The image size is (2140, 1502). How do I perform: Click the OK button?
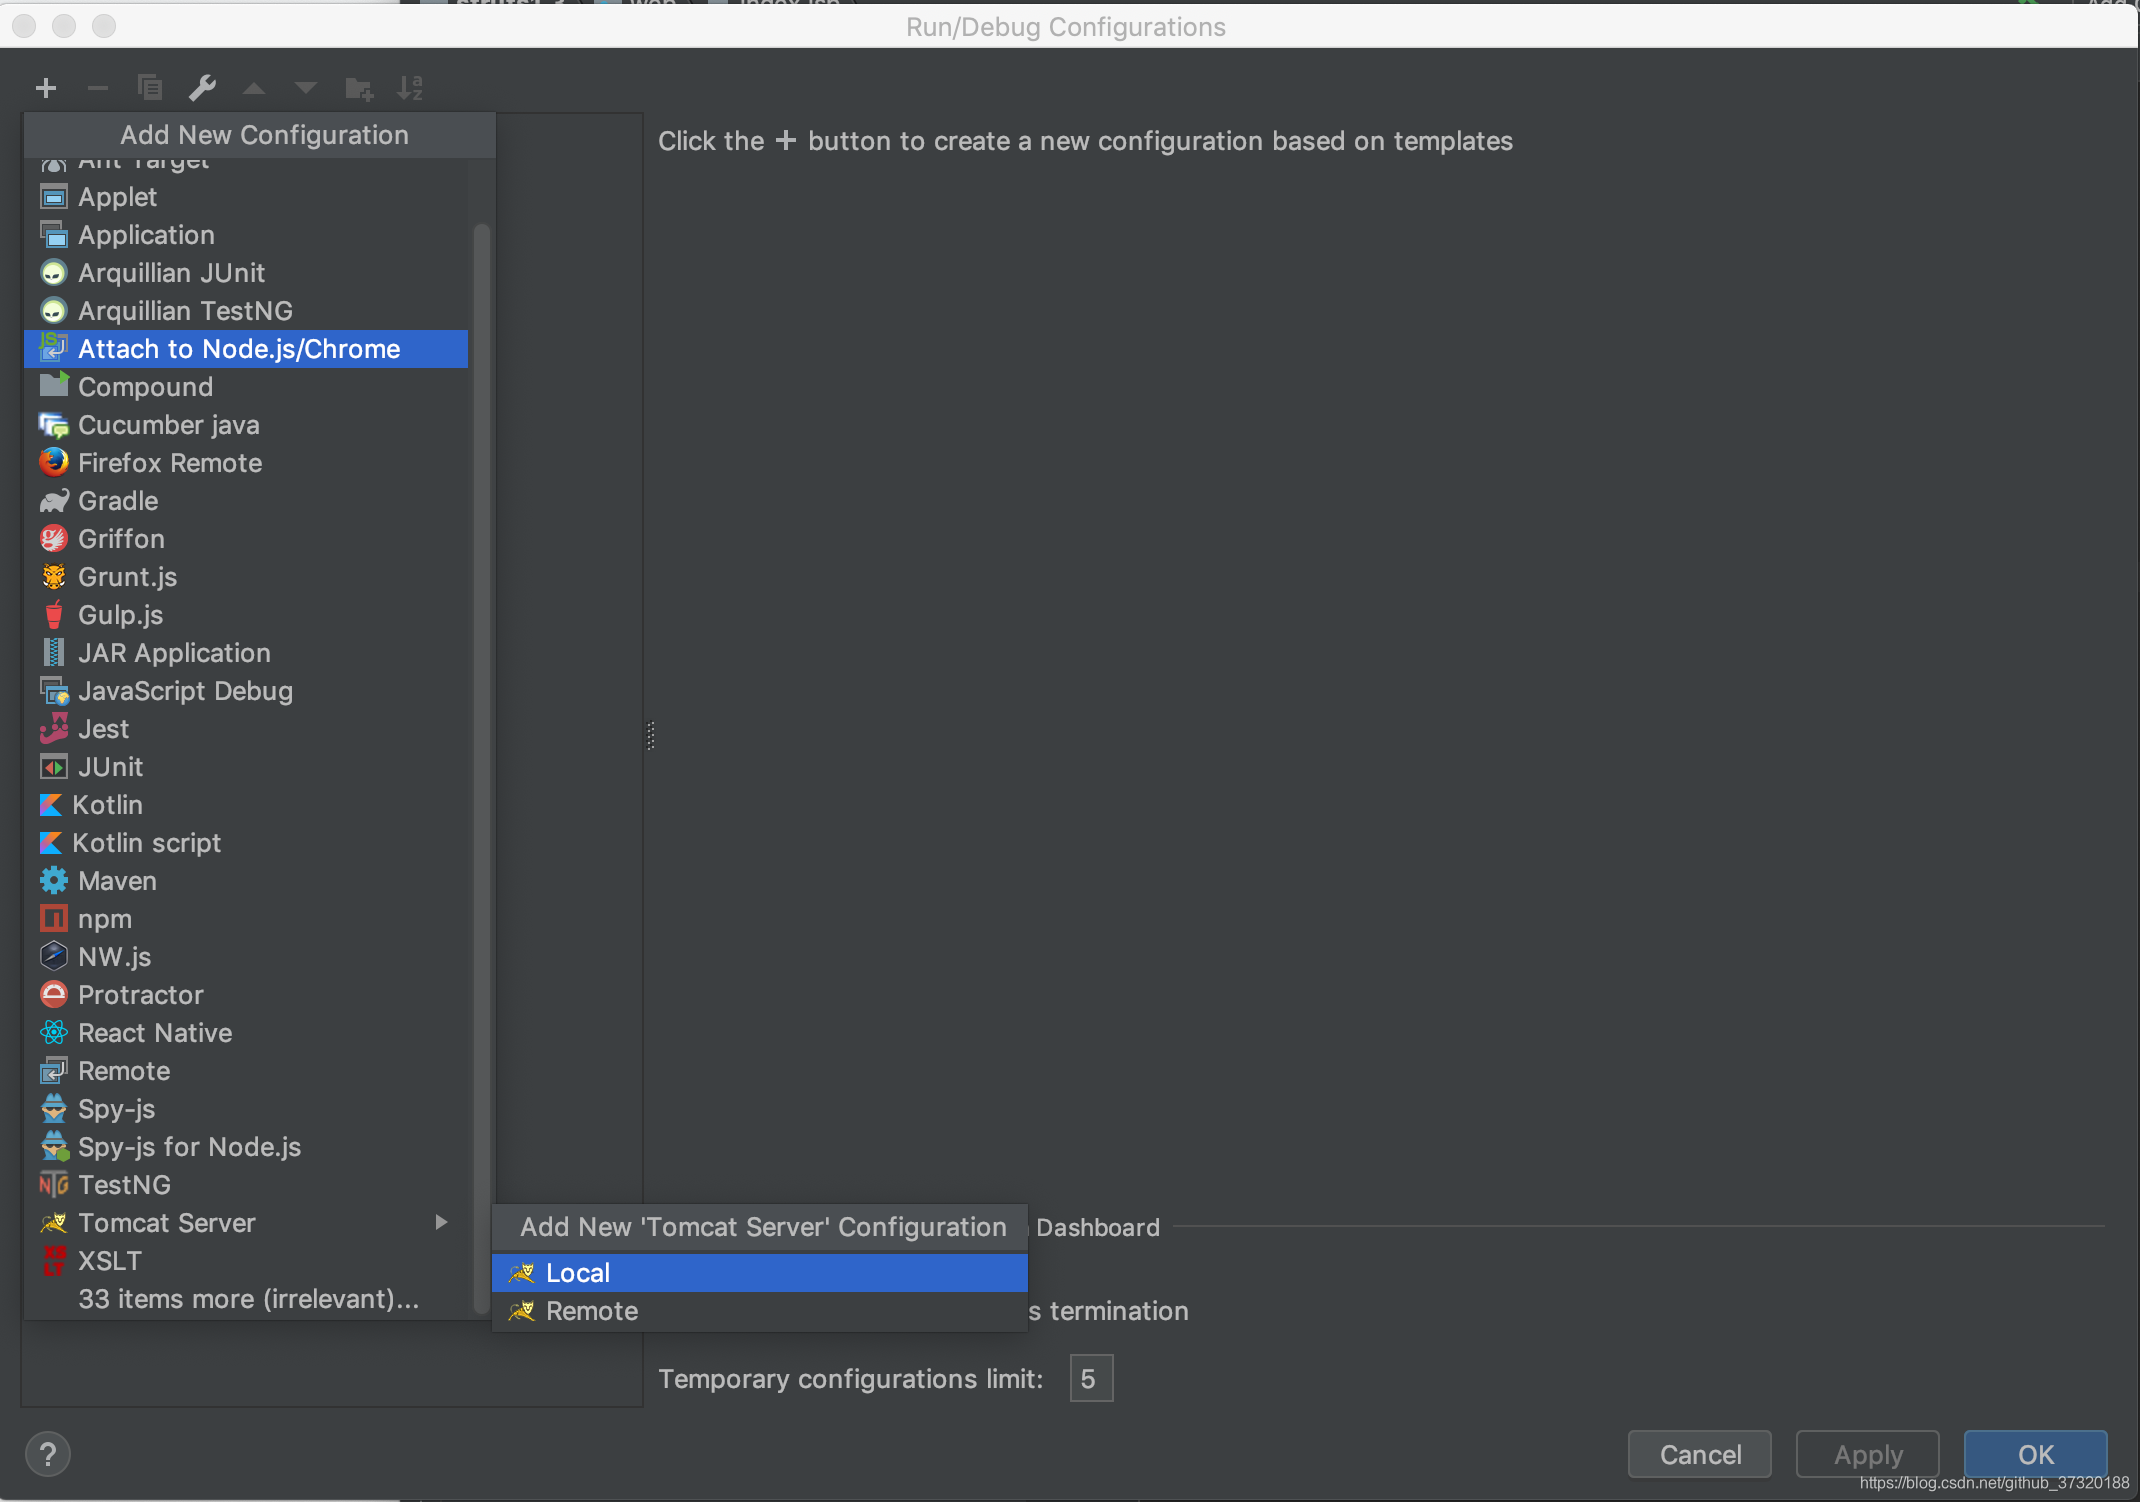[2036, 1455]
